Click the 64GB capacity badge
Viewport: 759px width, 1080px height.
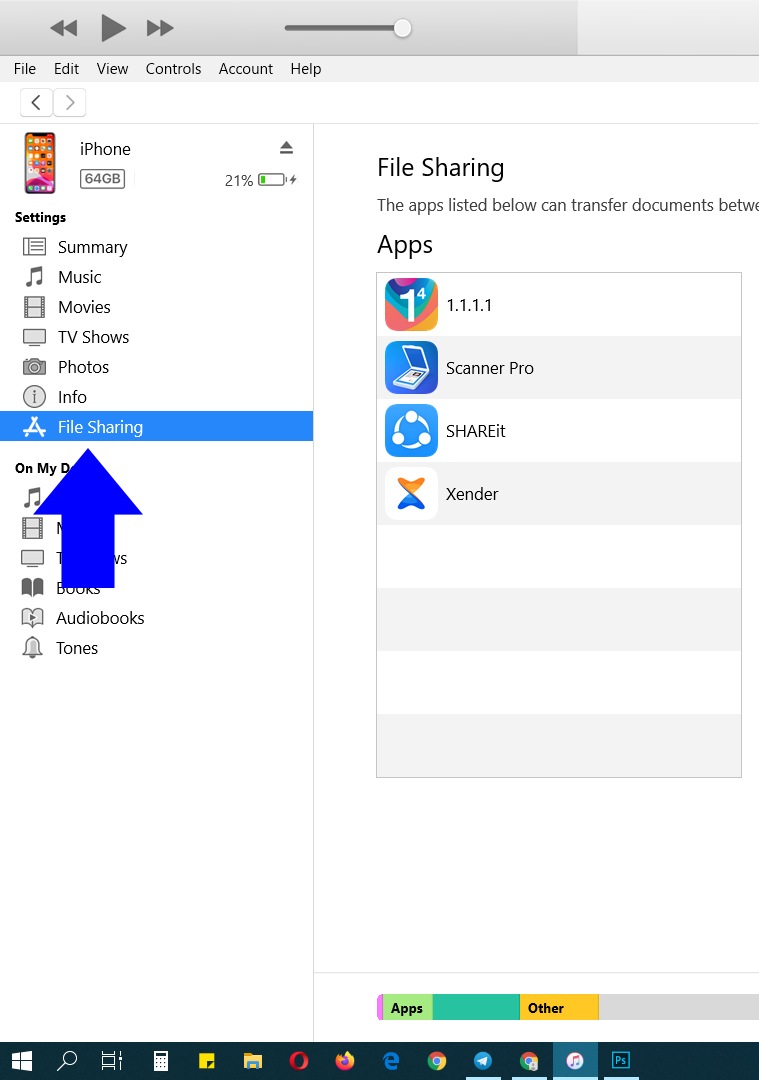coord(103,178)
